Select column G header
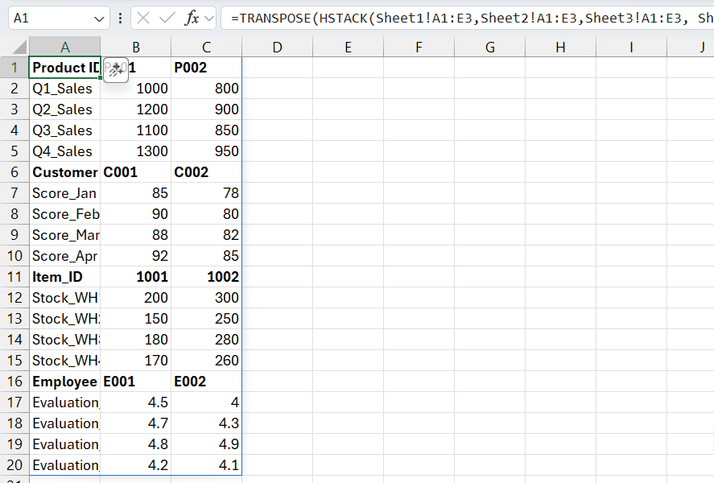 click(490, 47)
